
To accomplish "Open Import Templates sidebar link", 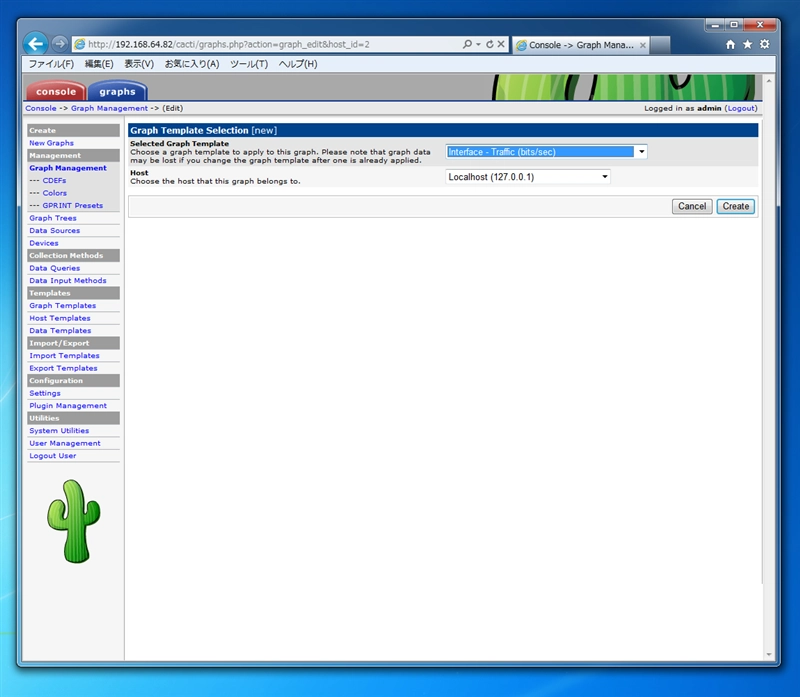I will click(64, 355).
